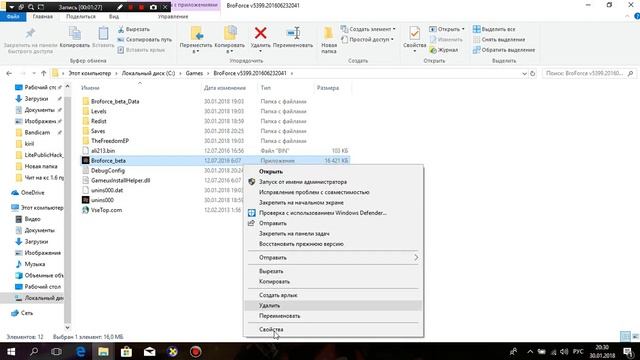Switch to the details view layout icon

625,336
